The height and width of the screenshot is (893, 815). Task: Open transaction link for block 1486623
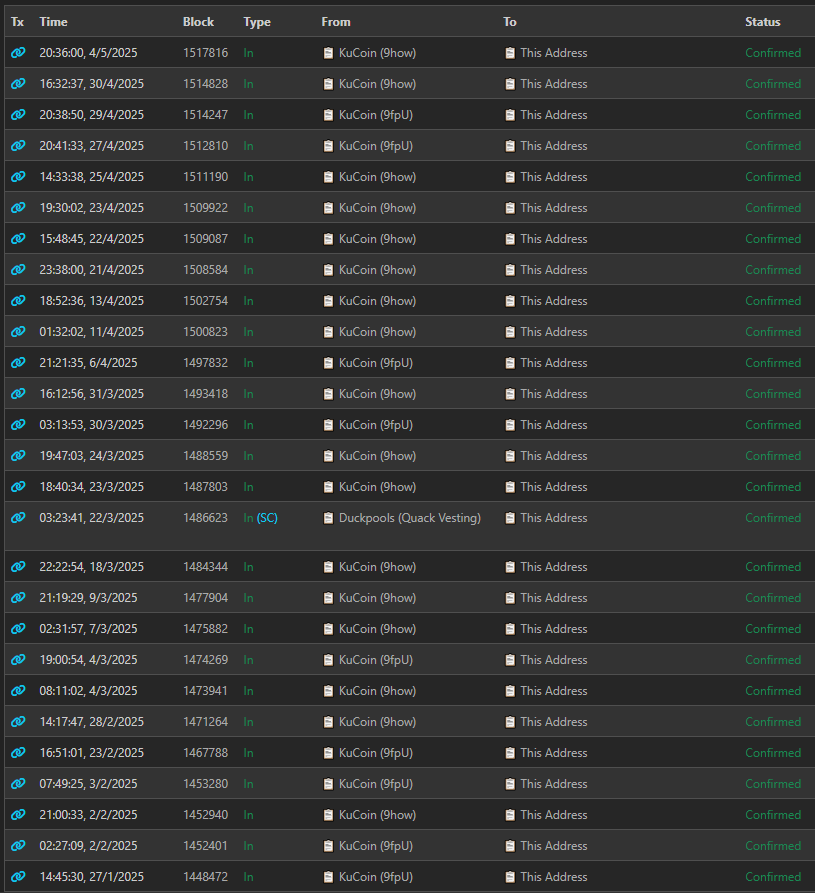click(x=18, y=518)
